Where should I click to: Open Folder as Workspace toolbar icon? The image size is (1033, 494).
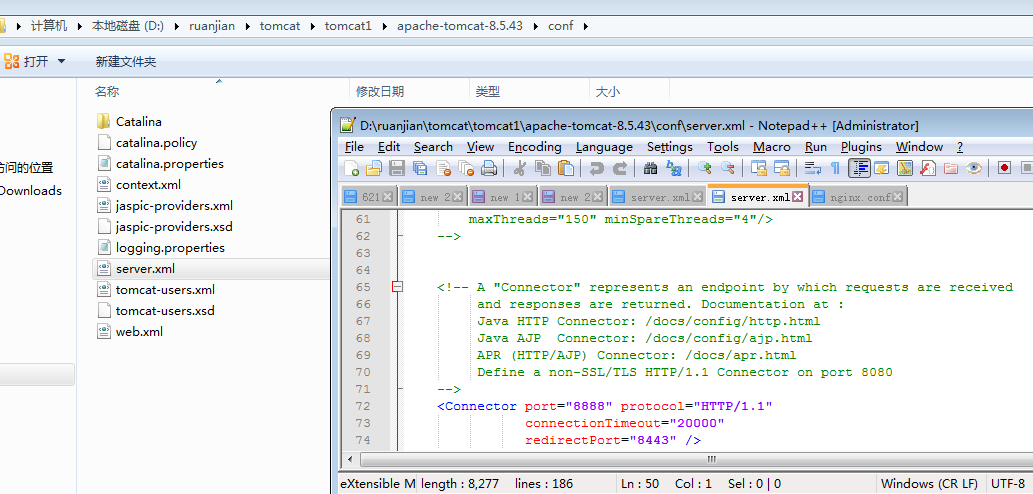pyautogui.click(x=951, y=168)
